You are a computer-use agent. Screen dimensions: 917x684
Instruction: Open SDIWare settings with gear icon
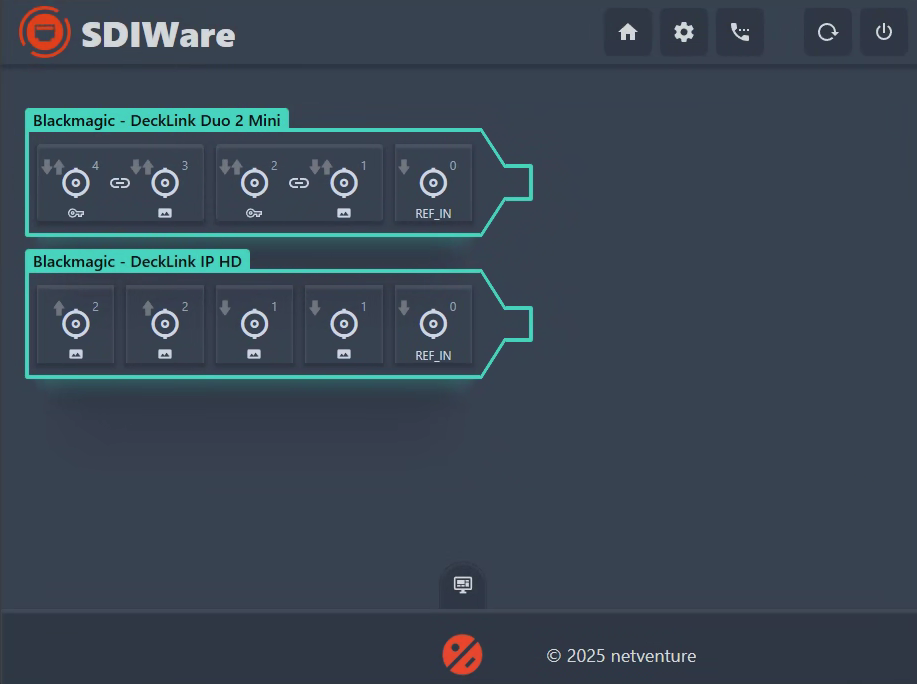(x=683, y=32)
